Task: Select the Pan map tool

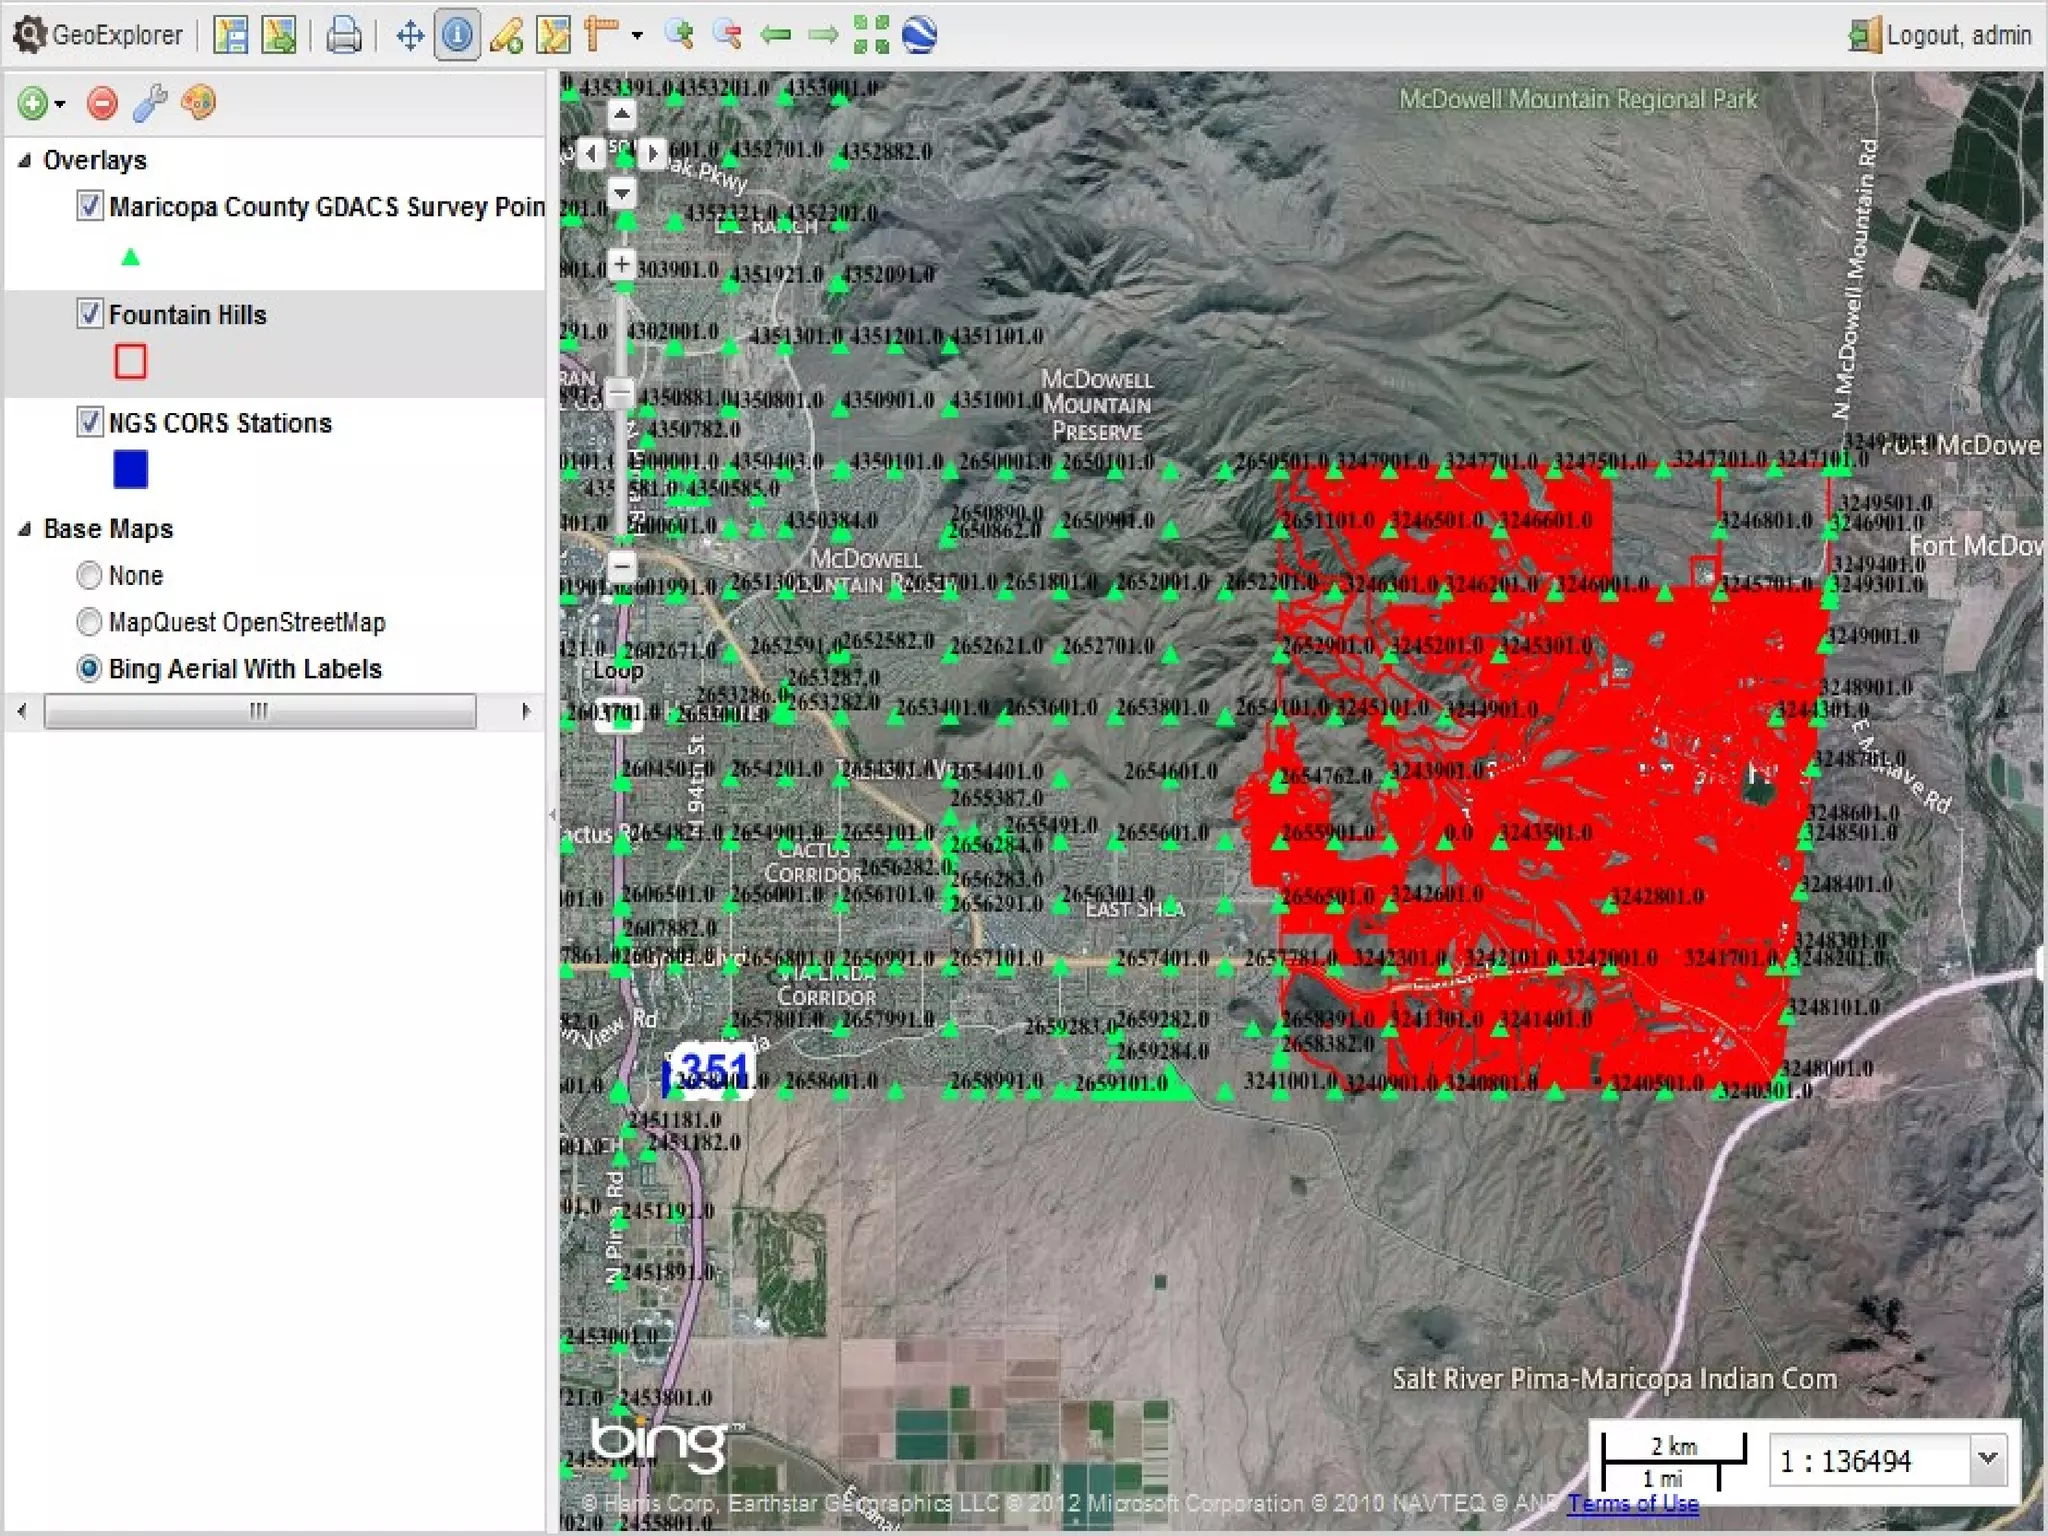Action: (x=410, y=36)
